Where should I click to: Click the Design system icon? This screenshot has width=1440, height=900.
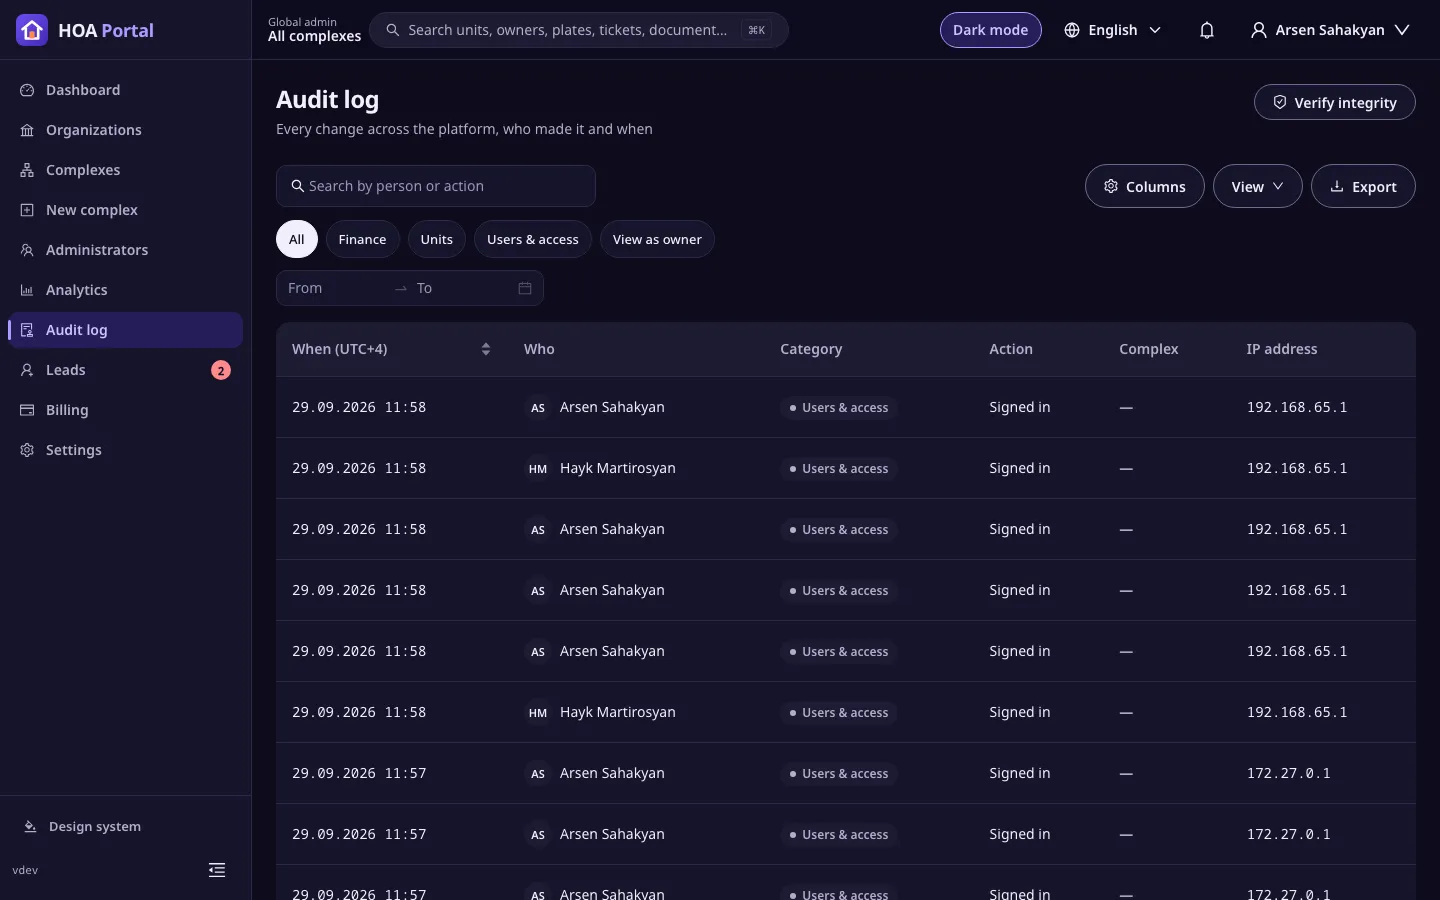pyautogui.click(x=30, y=827)
